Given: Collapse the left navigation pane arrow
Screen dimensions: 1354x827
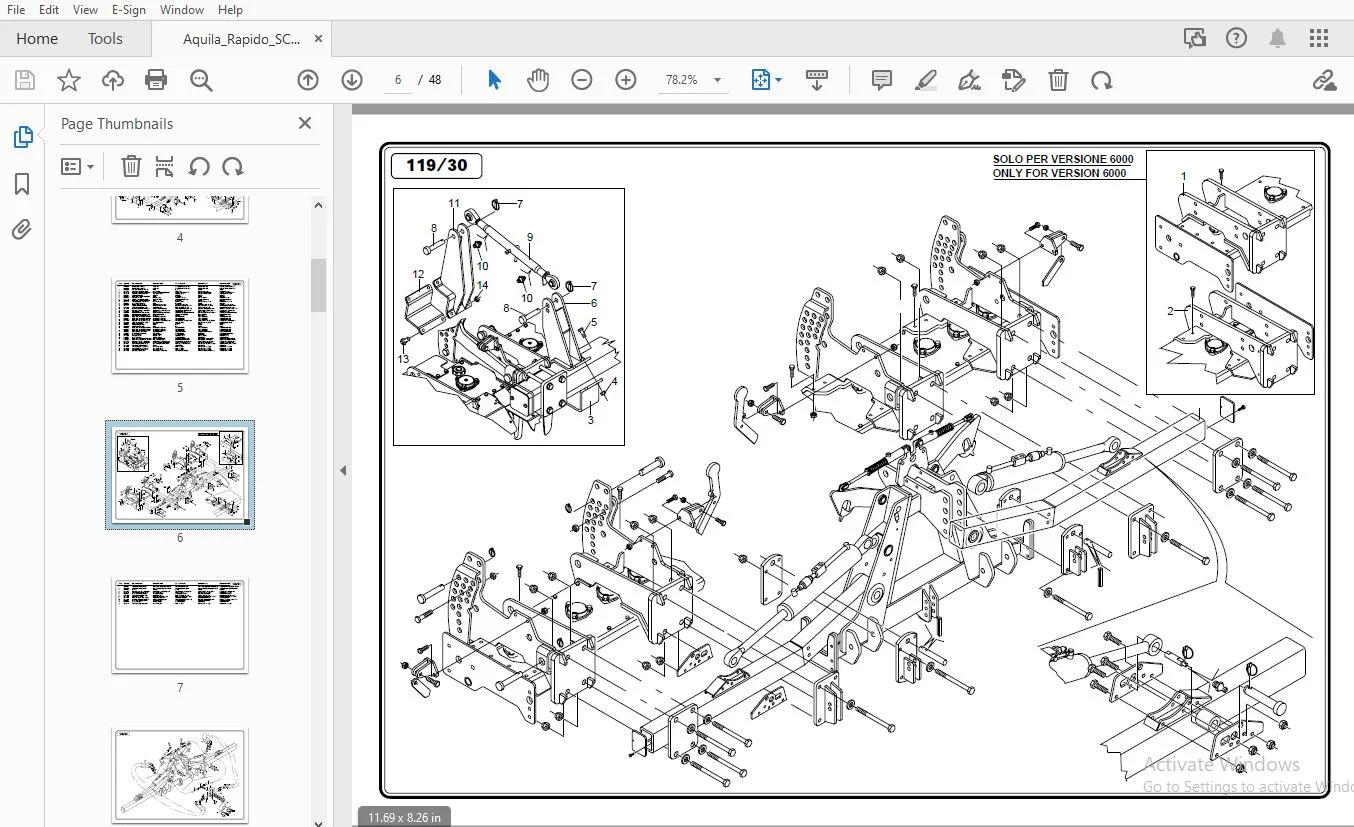Looking at the screenshot, I should click(343, 470).
